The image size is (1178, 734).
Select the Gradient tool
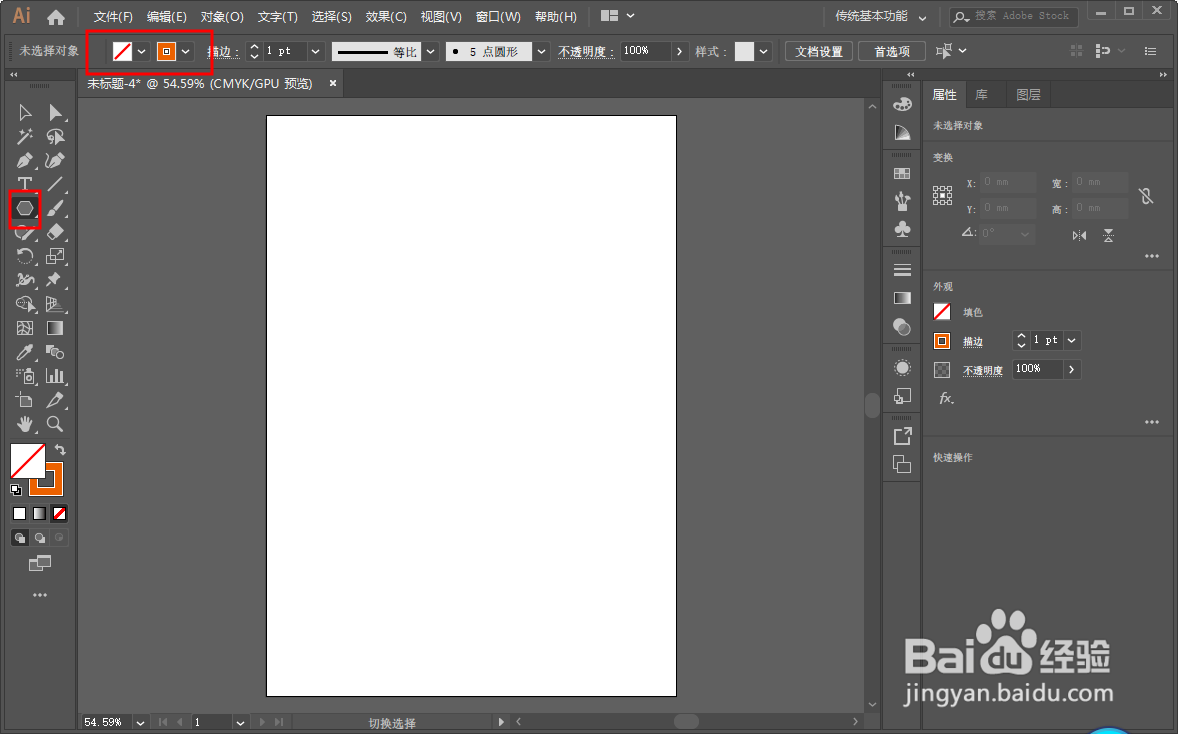pos(55,328)
